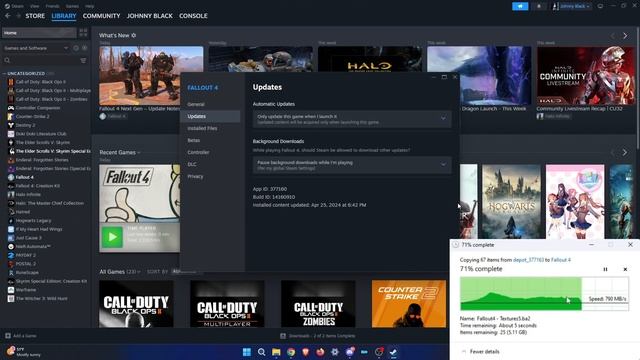Image resolution: width=640 pixels, height=360 pixels.
Task: Open Windows Start menu
Action: [x=247, y=352]
